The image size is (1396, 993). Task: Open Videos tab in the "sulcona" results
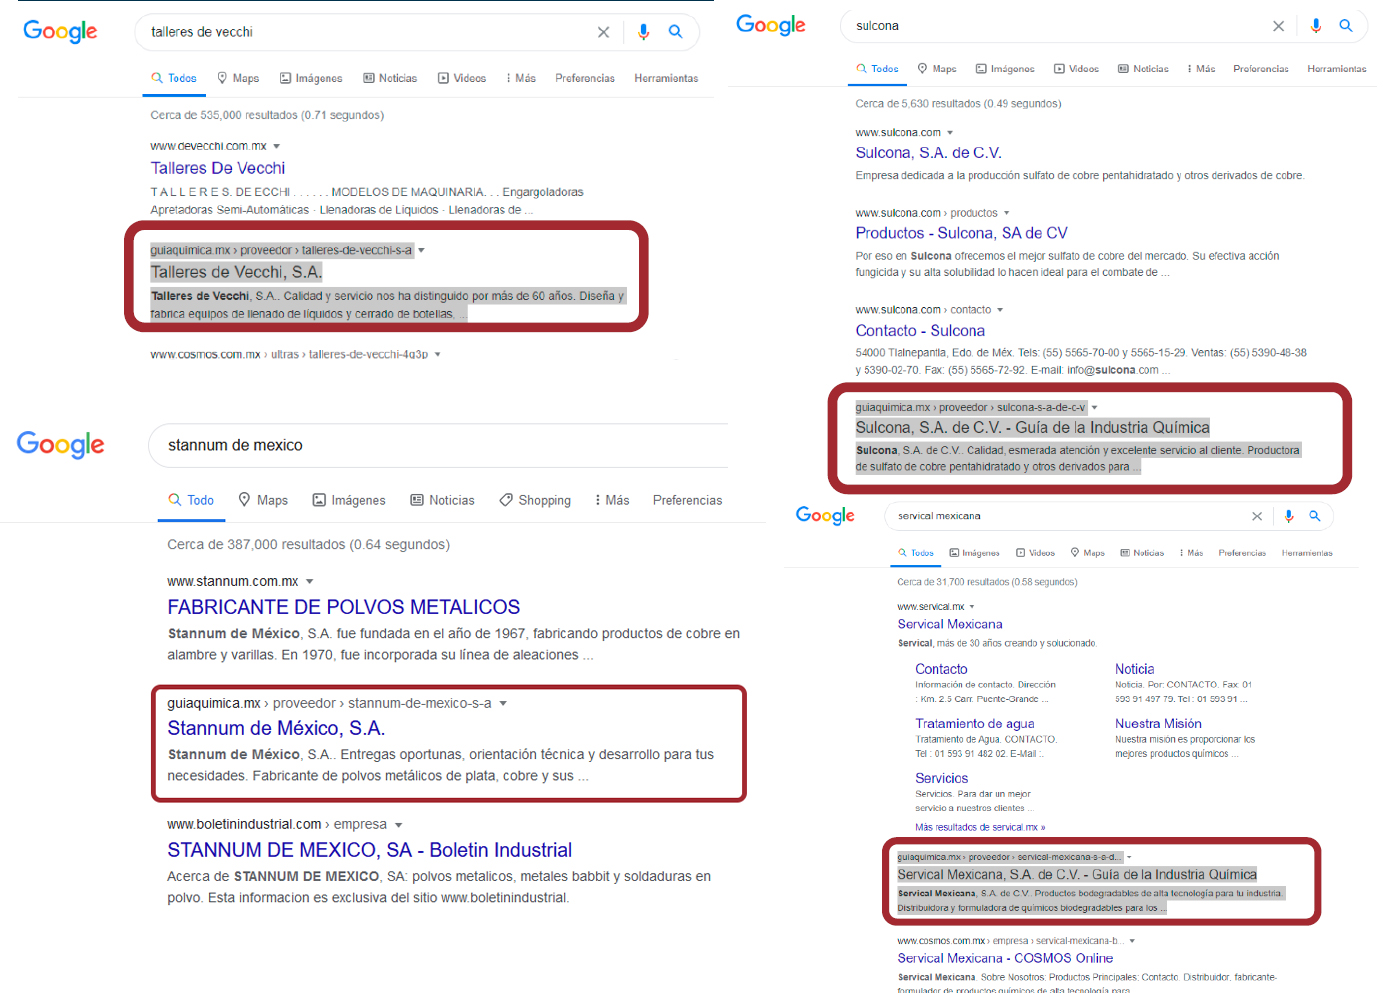point(1076,69)
